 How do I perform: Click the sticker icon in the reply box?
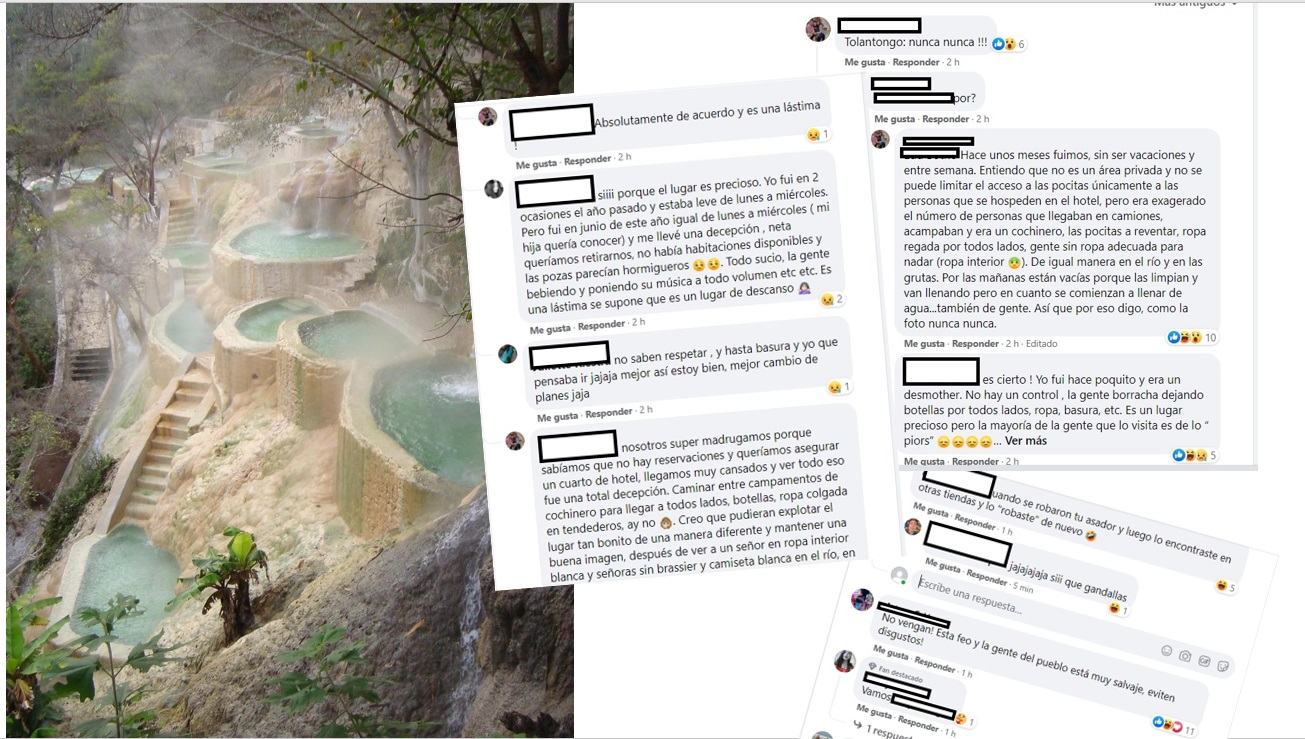pyautogui.click(x=1223, y=666)
